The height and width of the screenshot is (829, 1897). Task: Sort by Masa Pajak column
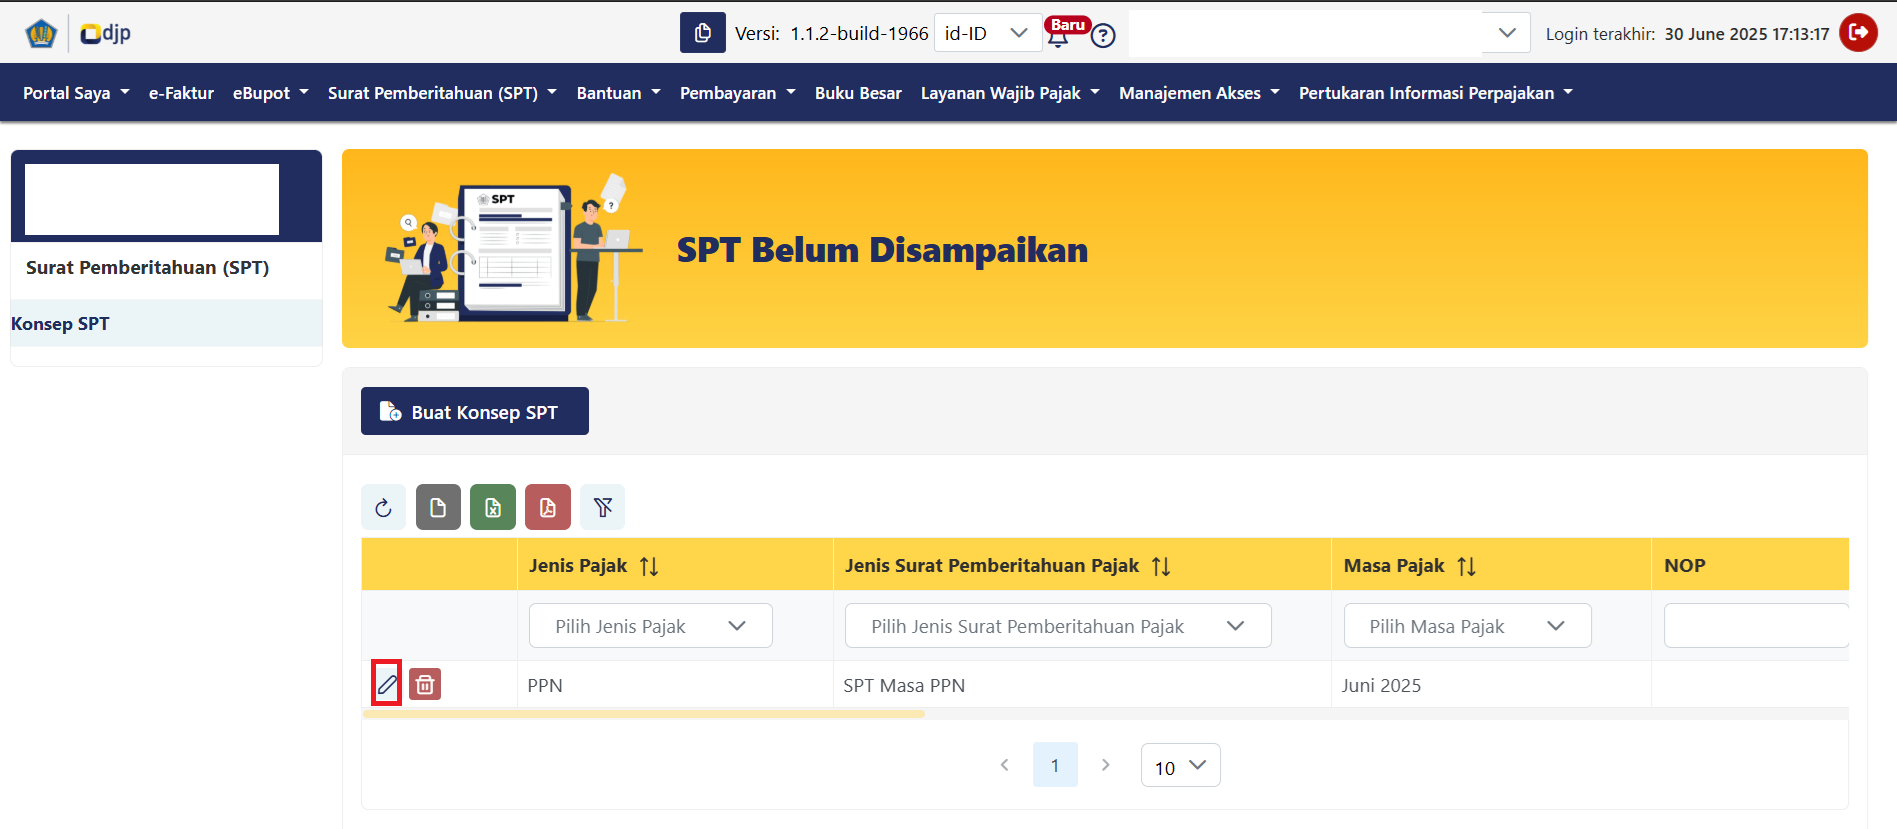point(1467,566)
